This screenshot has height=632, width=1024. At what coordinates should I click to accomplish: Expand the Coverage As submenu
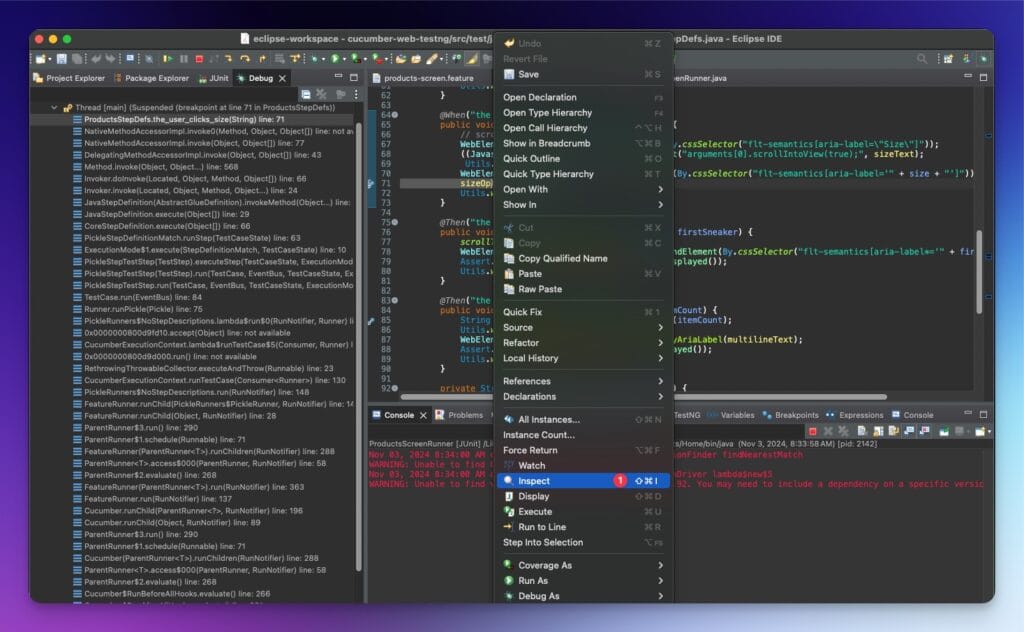583,565
